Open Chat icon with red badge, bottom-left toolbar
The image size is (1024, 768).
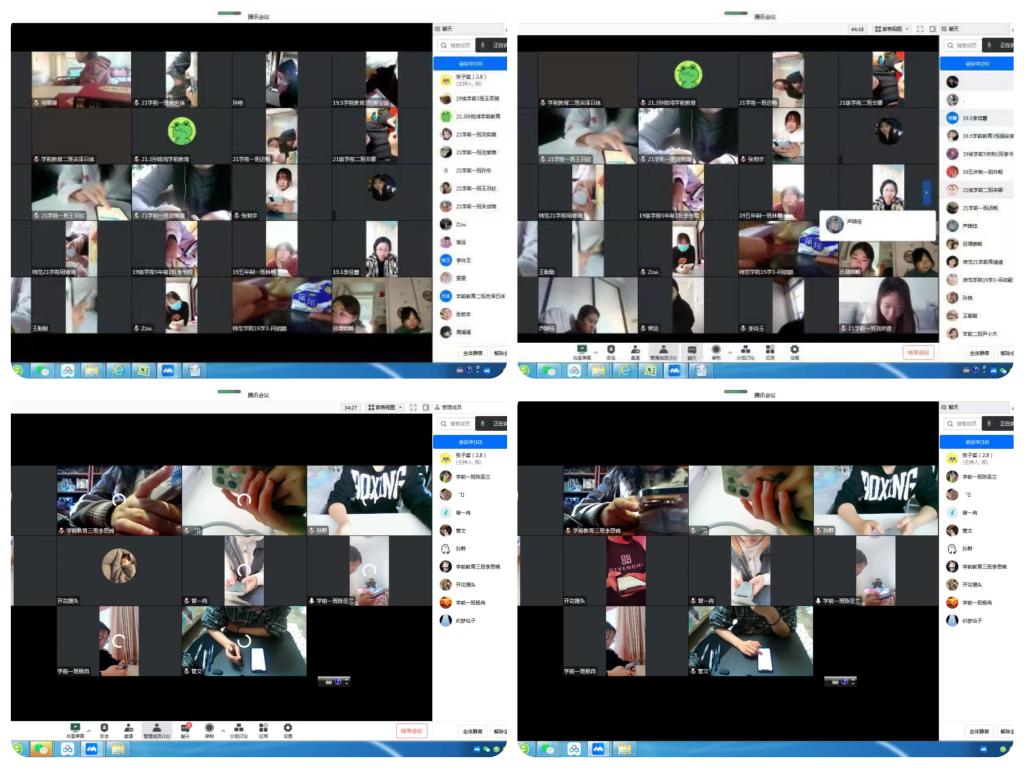coord(185,728)
